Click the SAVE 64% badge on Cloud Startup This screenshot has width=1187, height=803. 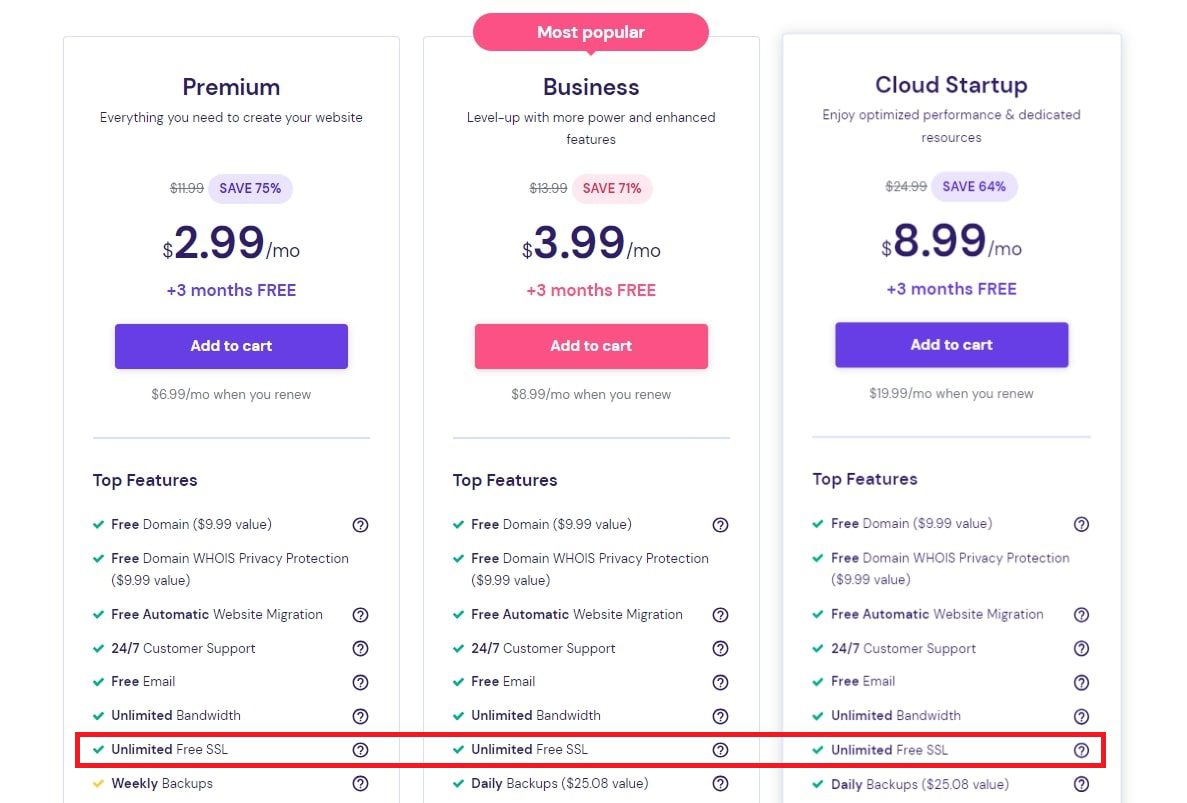[974, 186]
